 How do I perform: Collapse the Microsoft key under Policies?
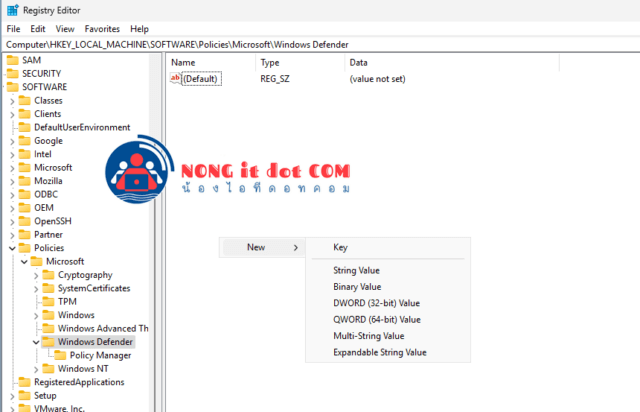[24, 262]
